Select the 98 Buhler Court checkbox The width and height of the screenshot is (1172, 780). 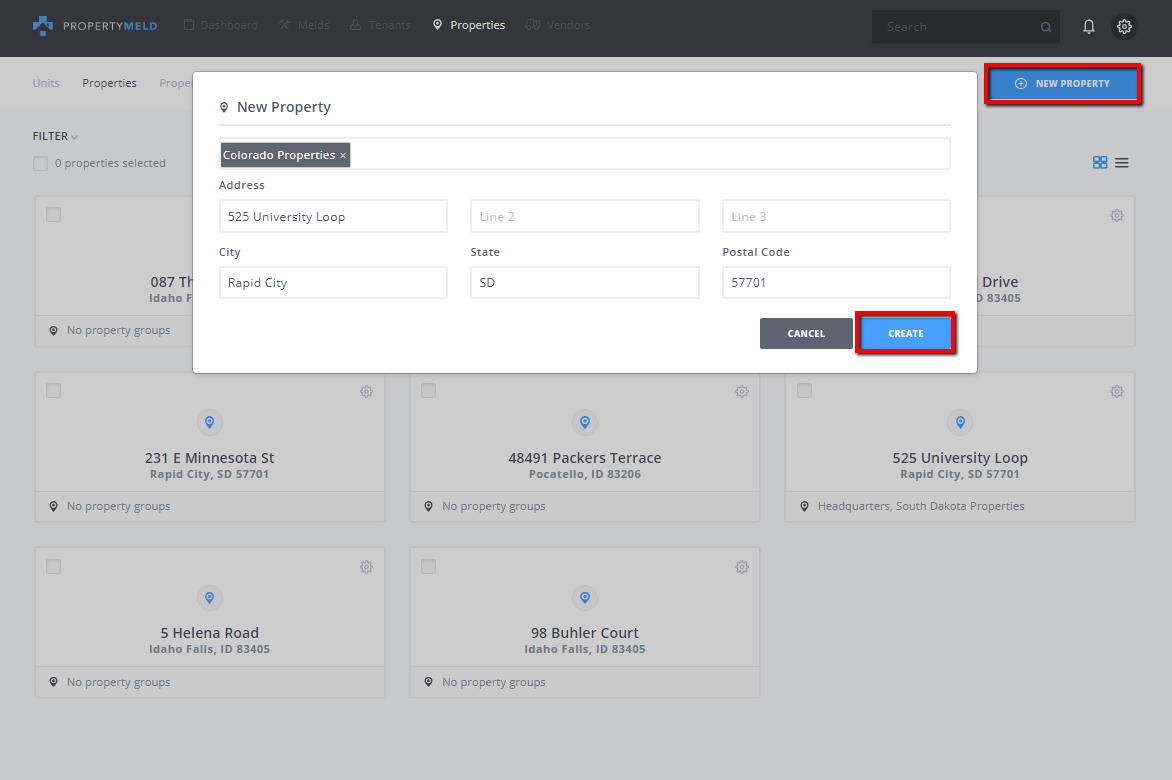coord(429,567)
